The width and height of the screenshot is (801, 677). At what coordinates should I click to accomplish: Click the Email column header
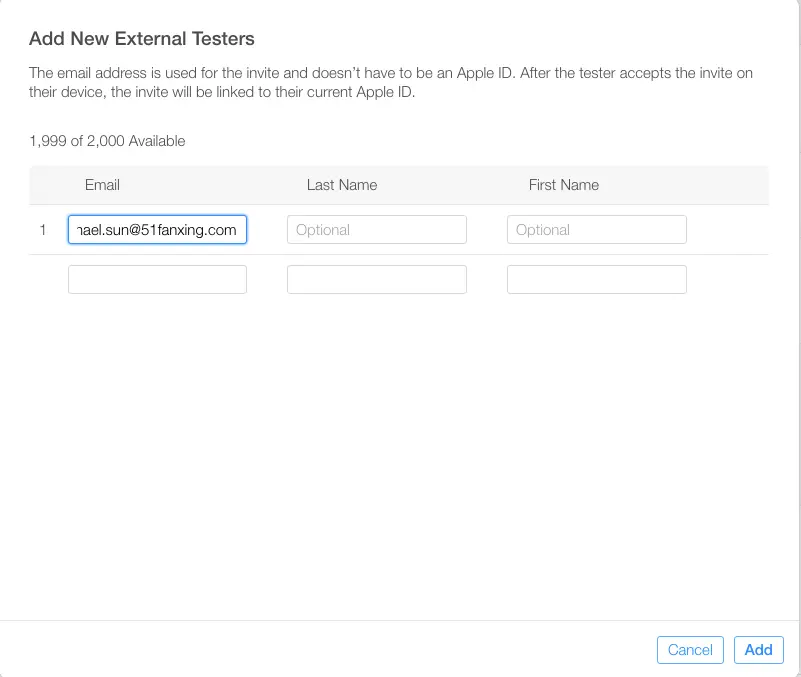point(102,185)
